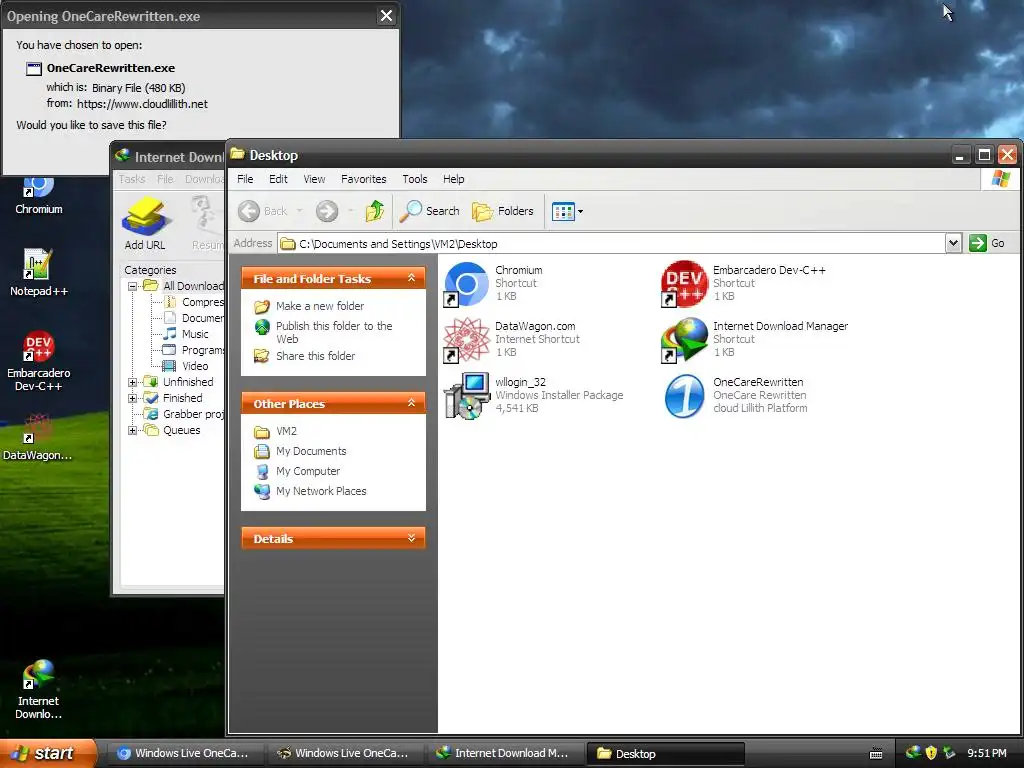Click Publish this folder to the Web
Image resolution: width=1024 pixels, height=768 pixels.
pos(323,332)
